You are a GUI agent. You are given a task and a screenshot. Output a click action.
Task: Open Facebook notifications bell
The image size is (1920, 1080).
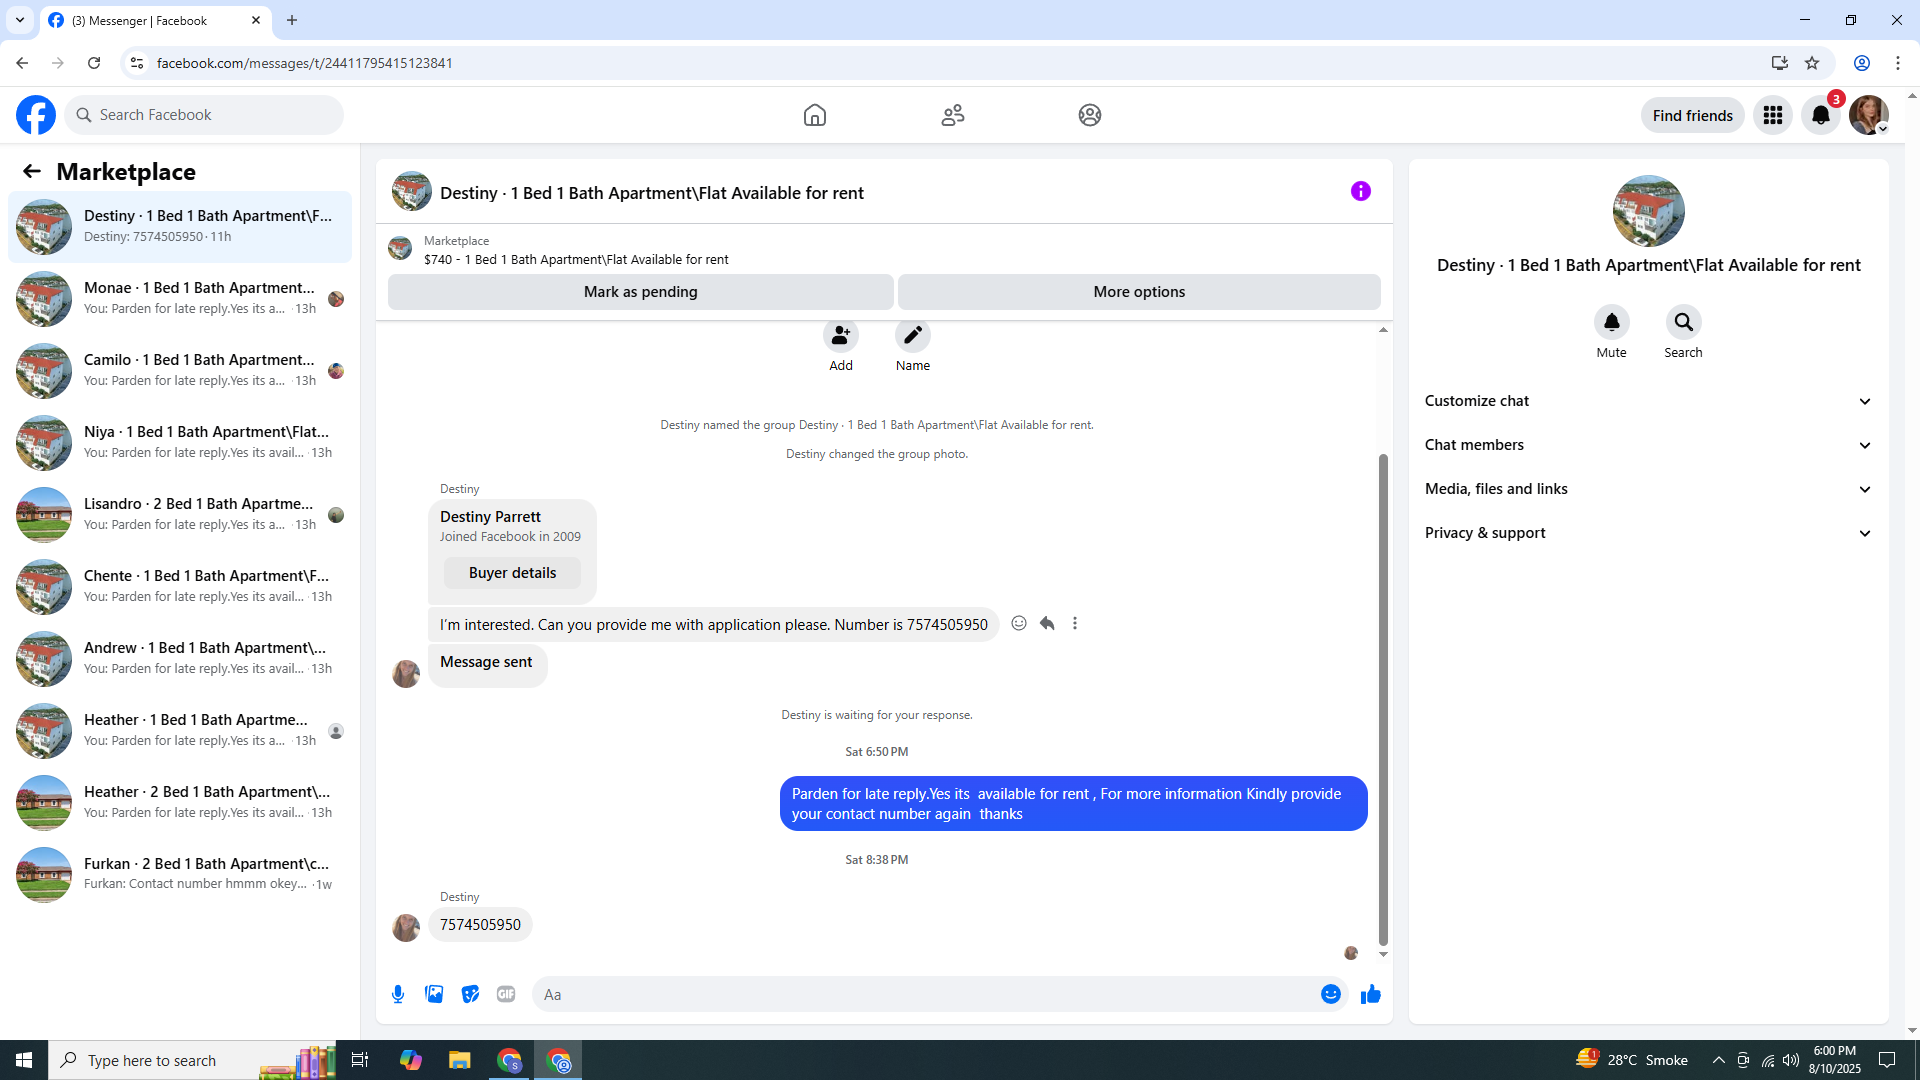[1820, 115]
